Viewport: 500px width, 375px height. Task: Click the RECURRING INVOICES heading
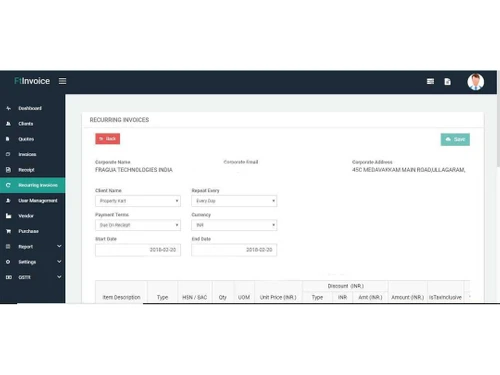tap(119, 120)
